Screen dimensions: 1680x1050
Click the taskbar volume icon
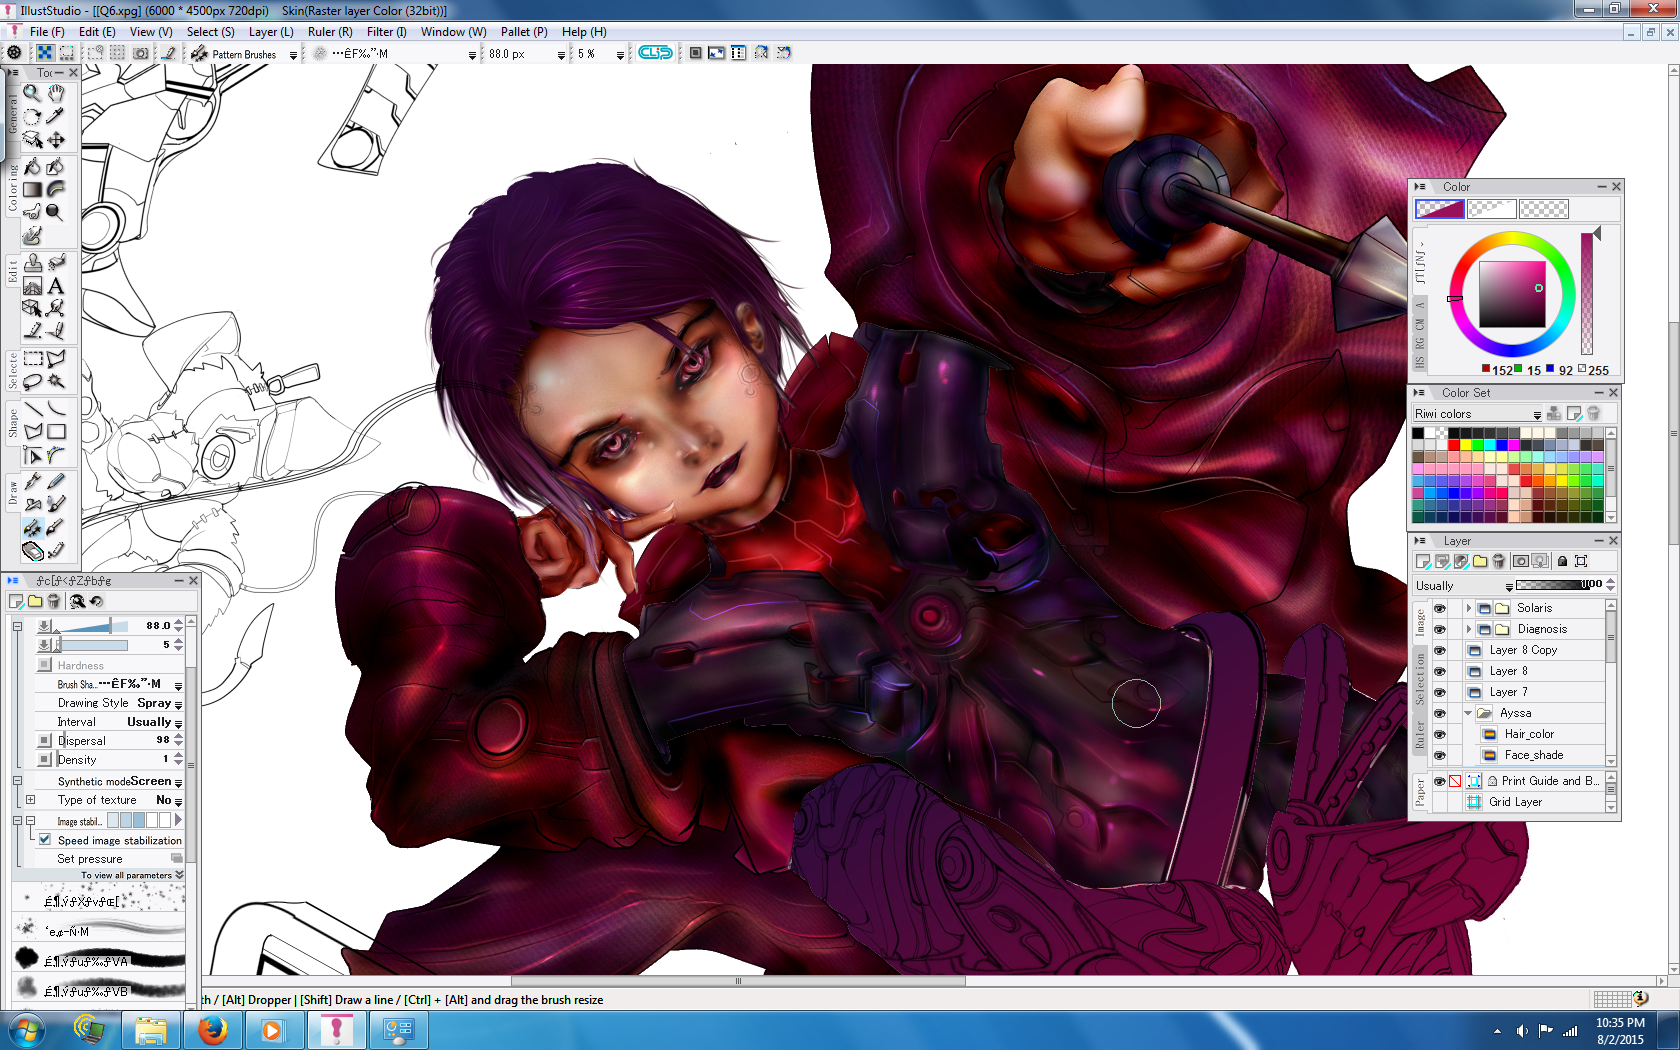1522,1031
